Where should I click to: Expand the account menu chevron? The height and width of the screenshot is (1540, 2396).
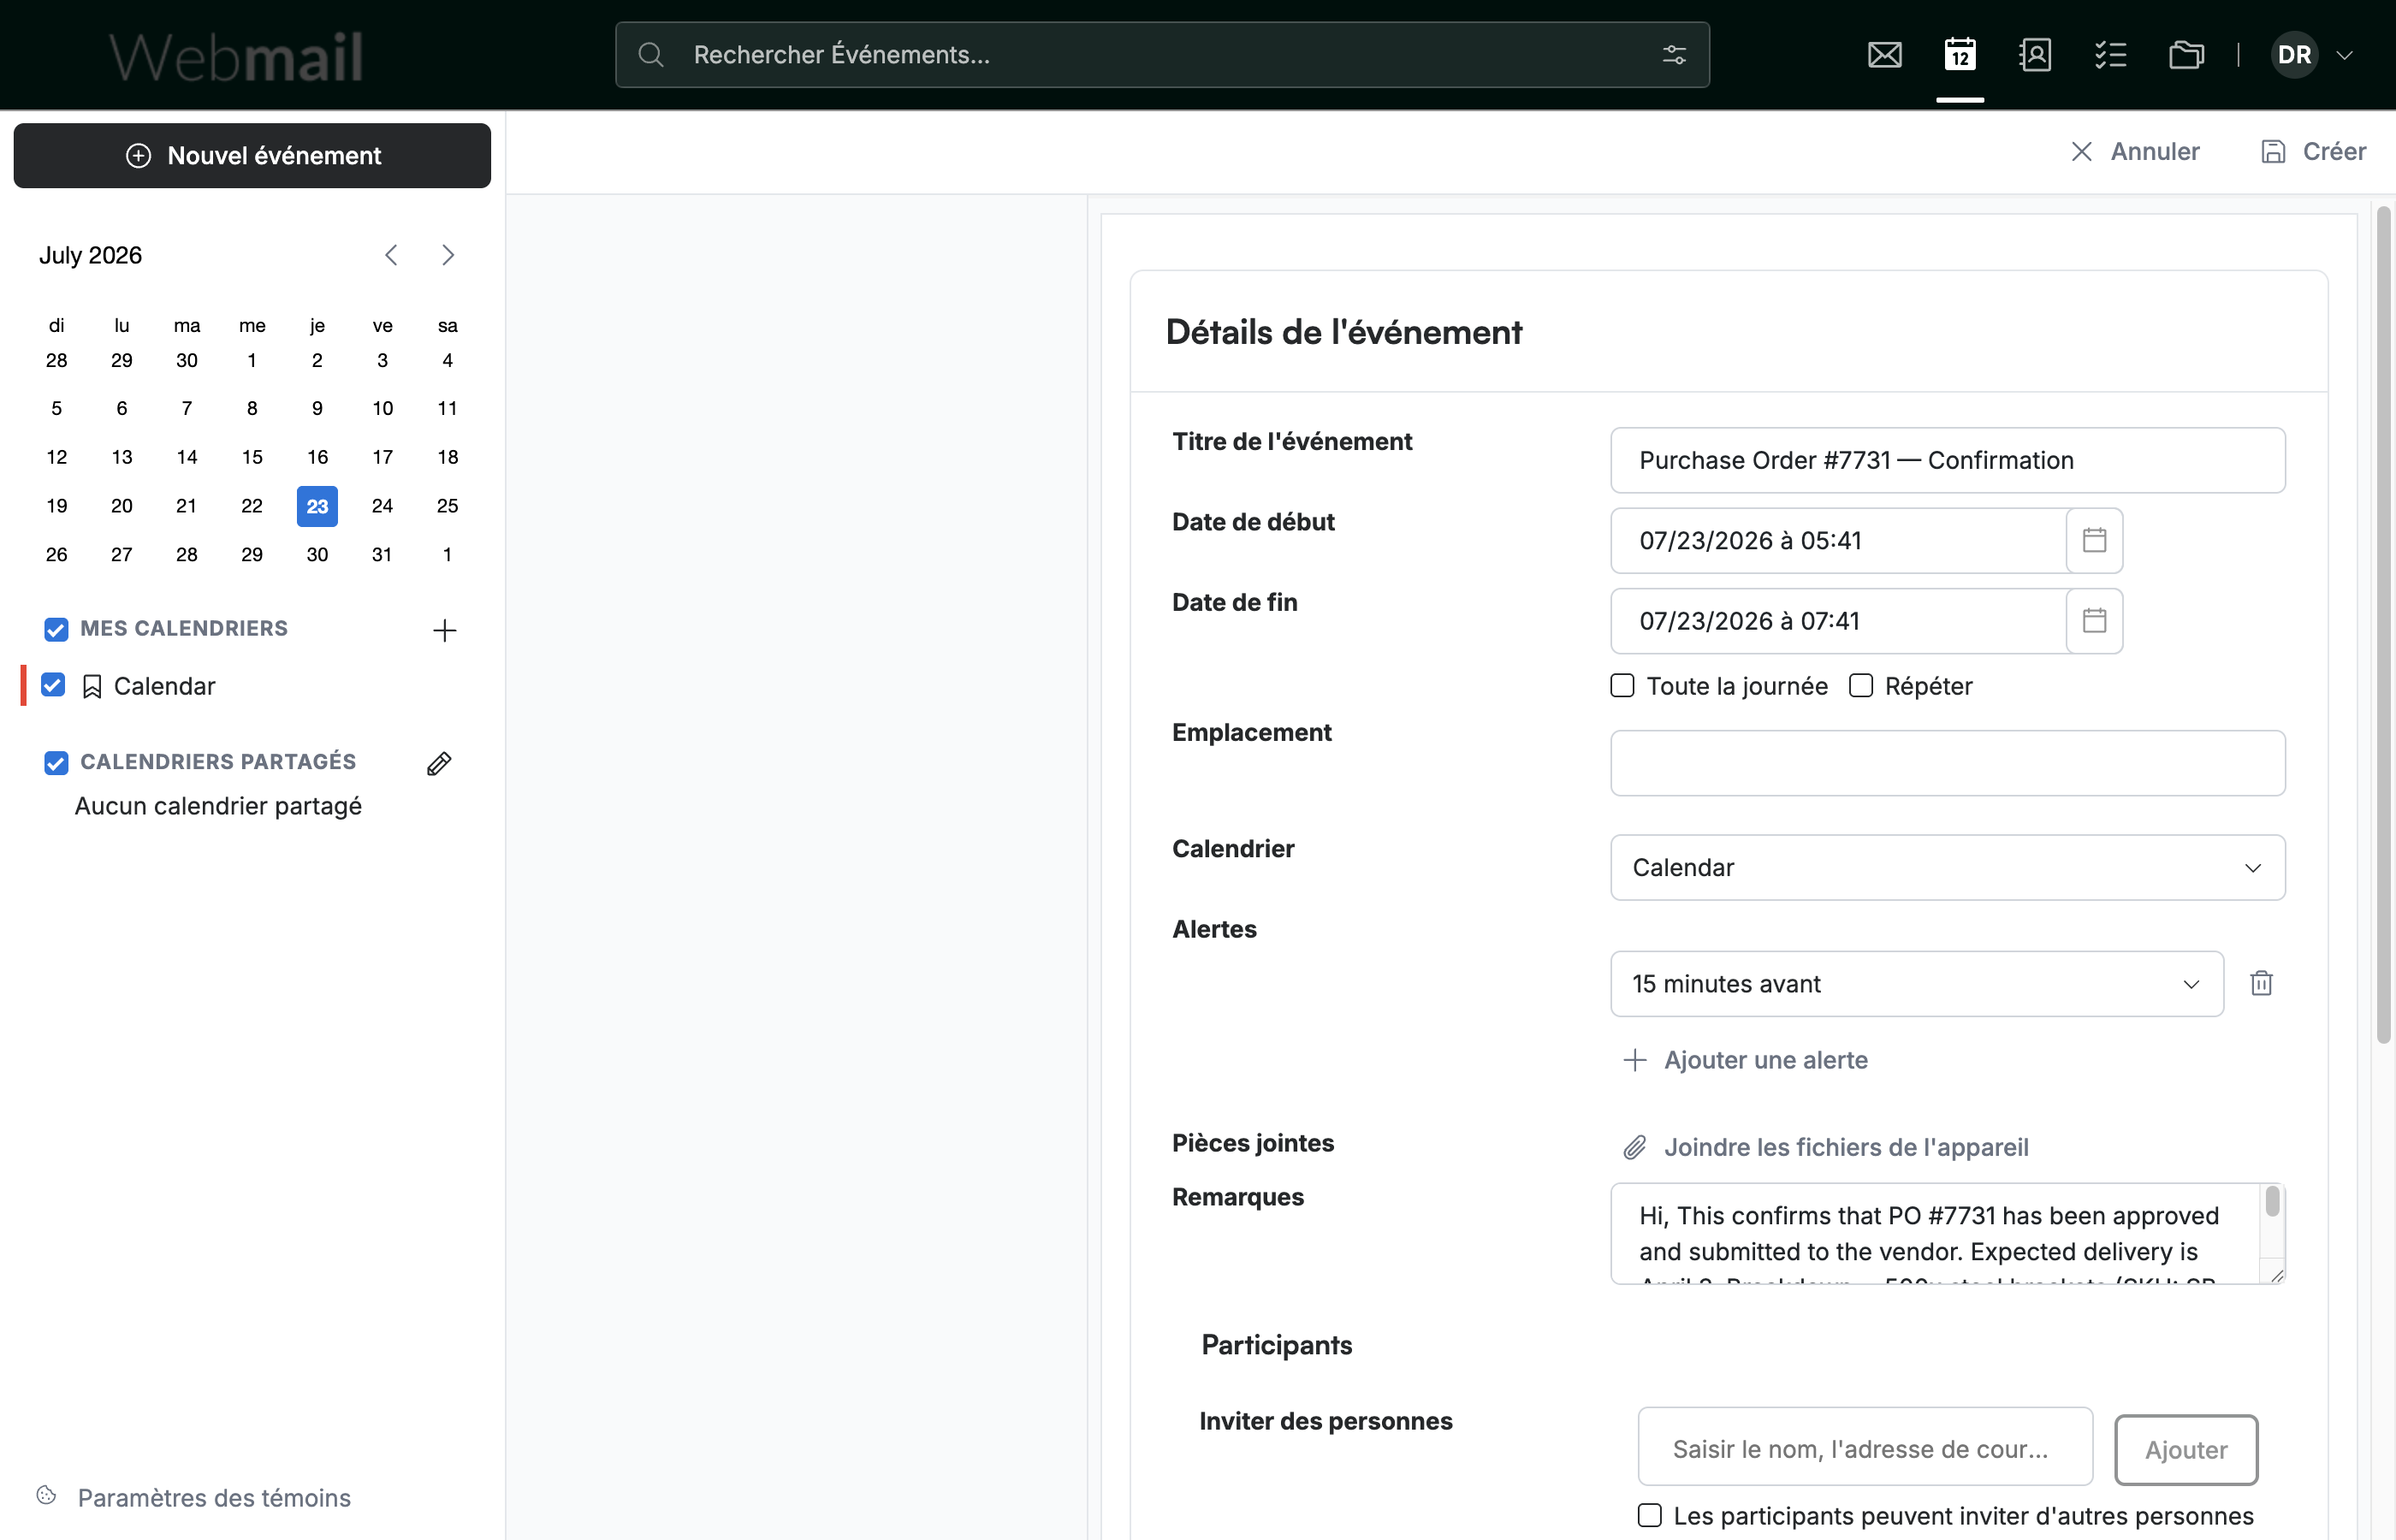2345,55
